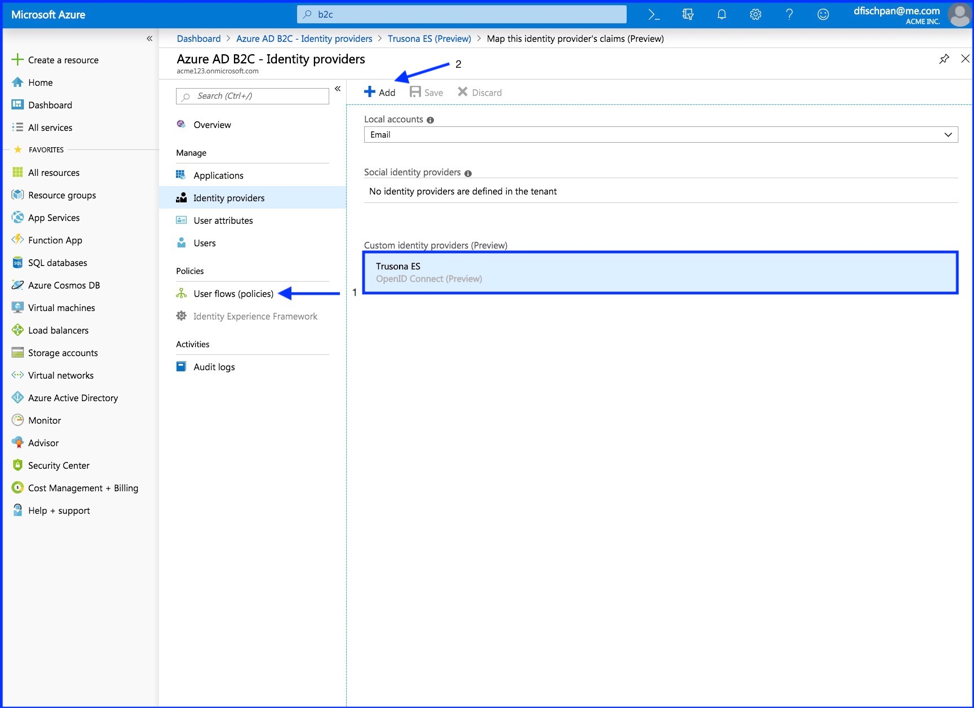Open the Local accounts Email dropdown
Screen dimensions: 974x708
[661, 134]
